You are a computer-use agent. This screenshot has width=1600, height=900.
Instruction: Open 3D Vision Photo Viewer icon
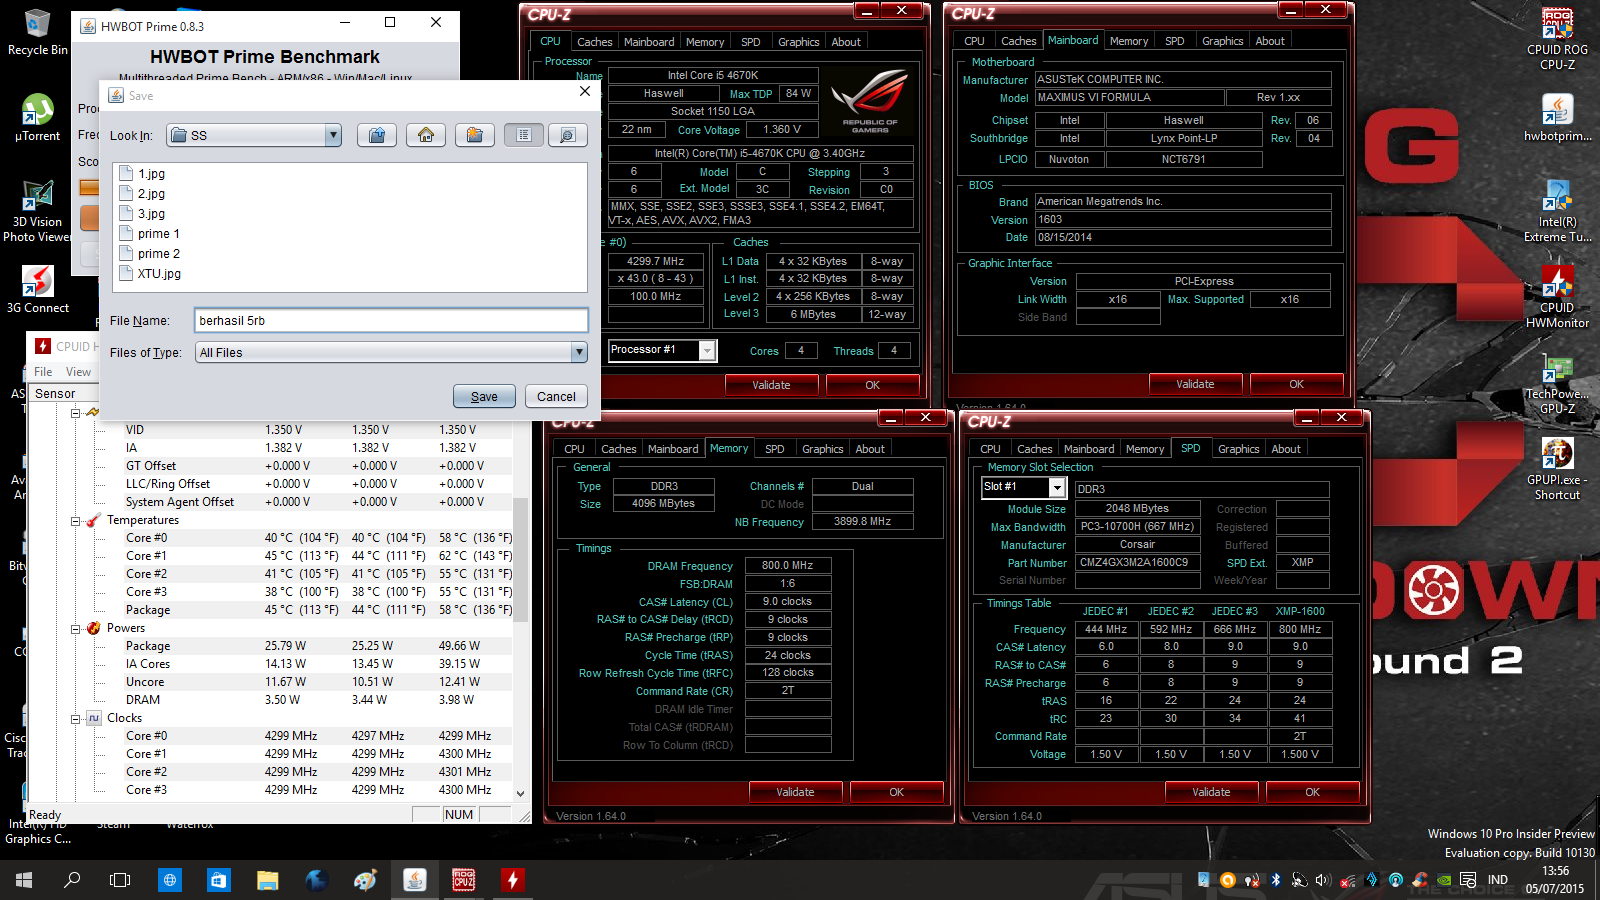point(37,211)
